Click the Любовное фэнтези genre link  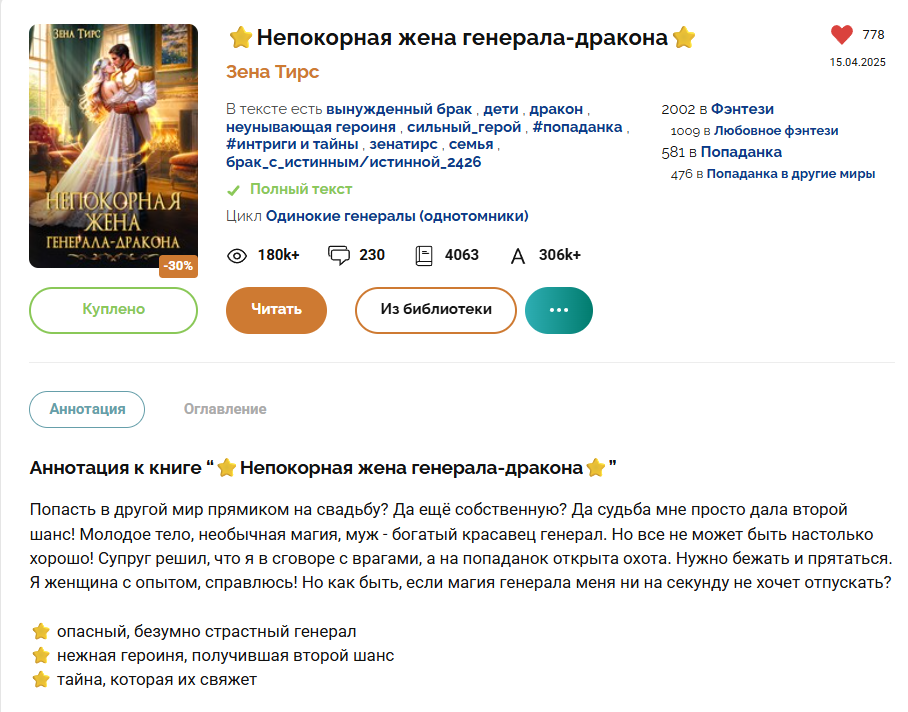tap(776, 131)
